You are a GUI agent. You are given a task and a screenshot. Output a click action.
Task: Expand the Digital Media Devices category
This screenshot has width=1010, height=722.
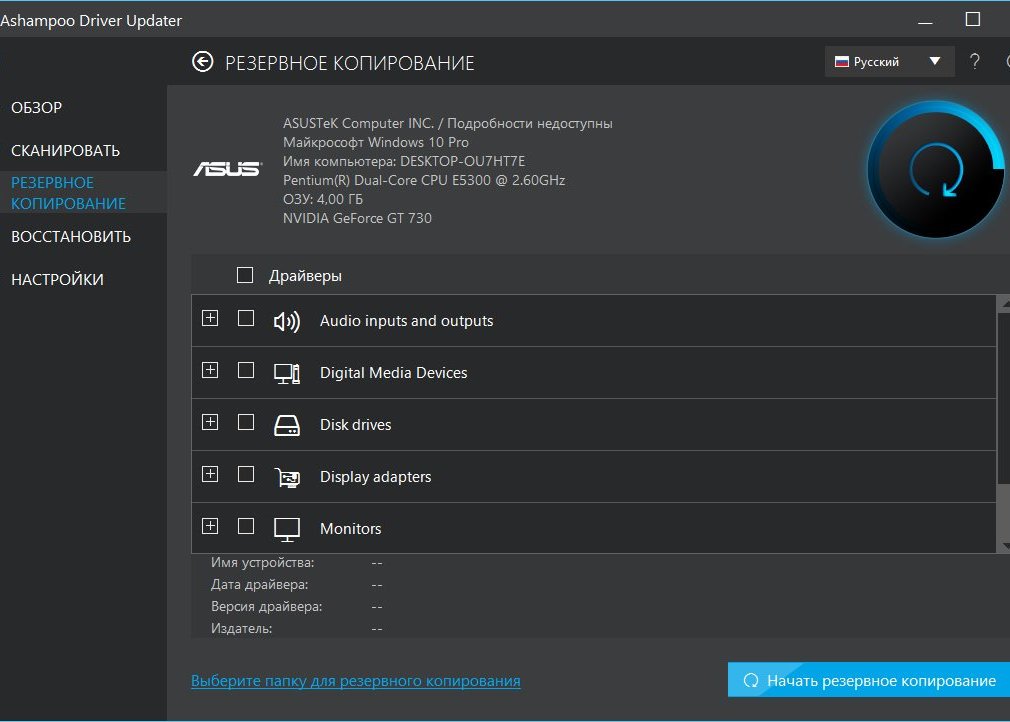210,370
